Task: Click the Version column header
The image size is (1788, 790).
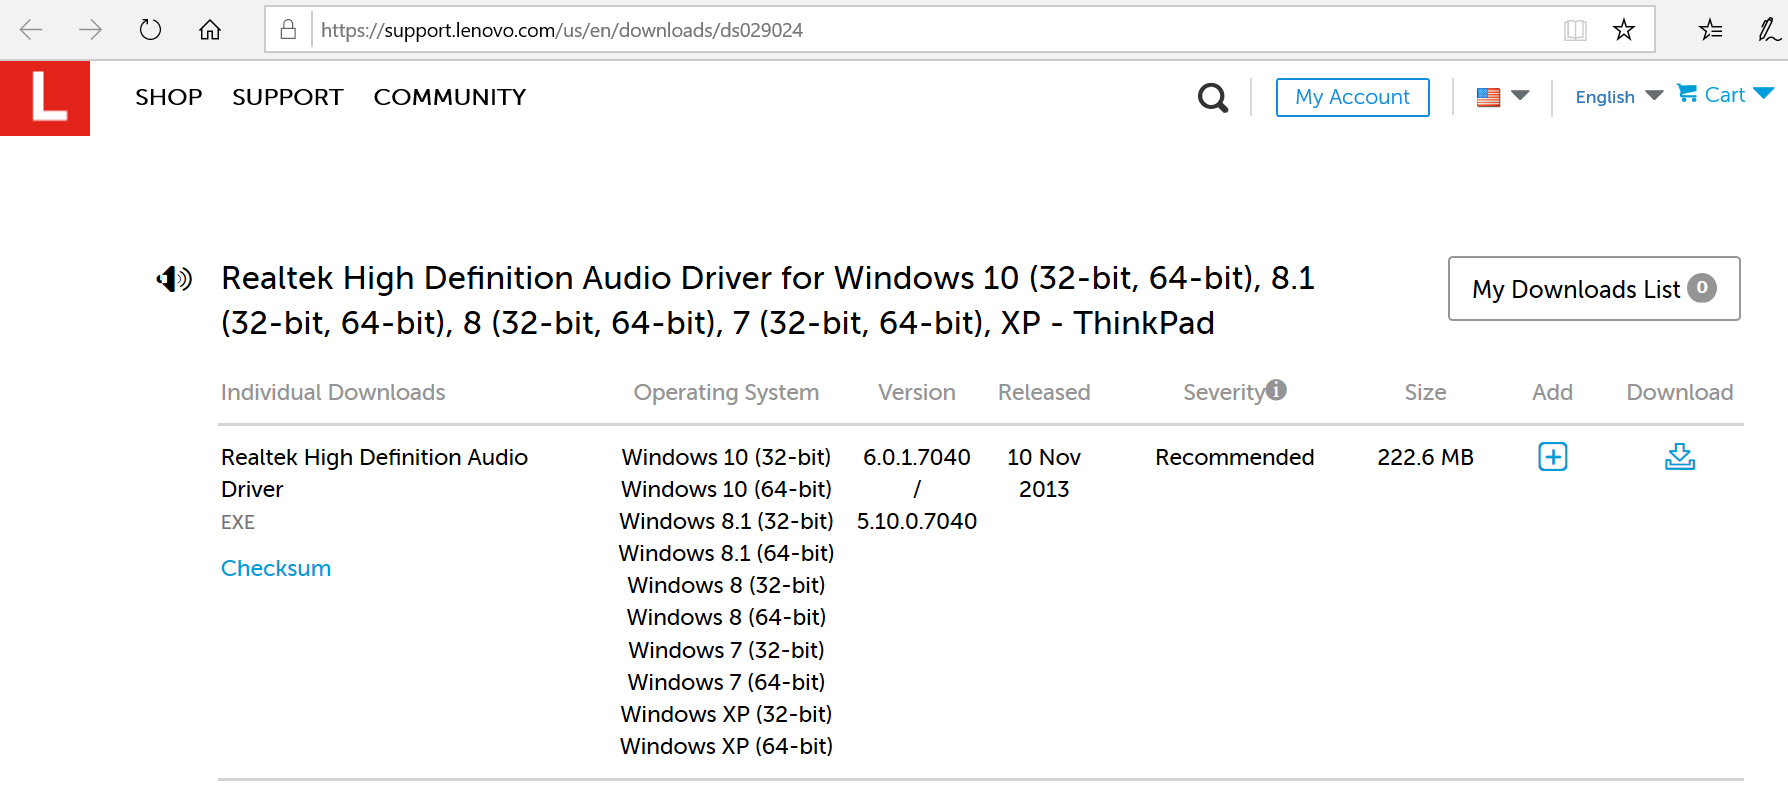Action: (917, 392)
